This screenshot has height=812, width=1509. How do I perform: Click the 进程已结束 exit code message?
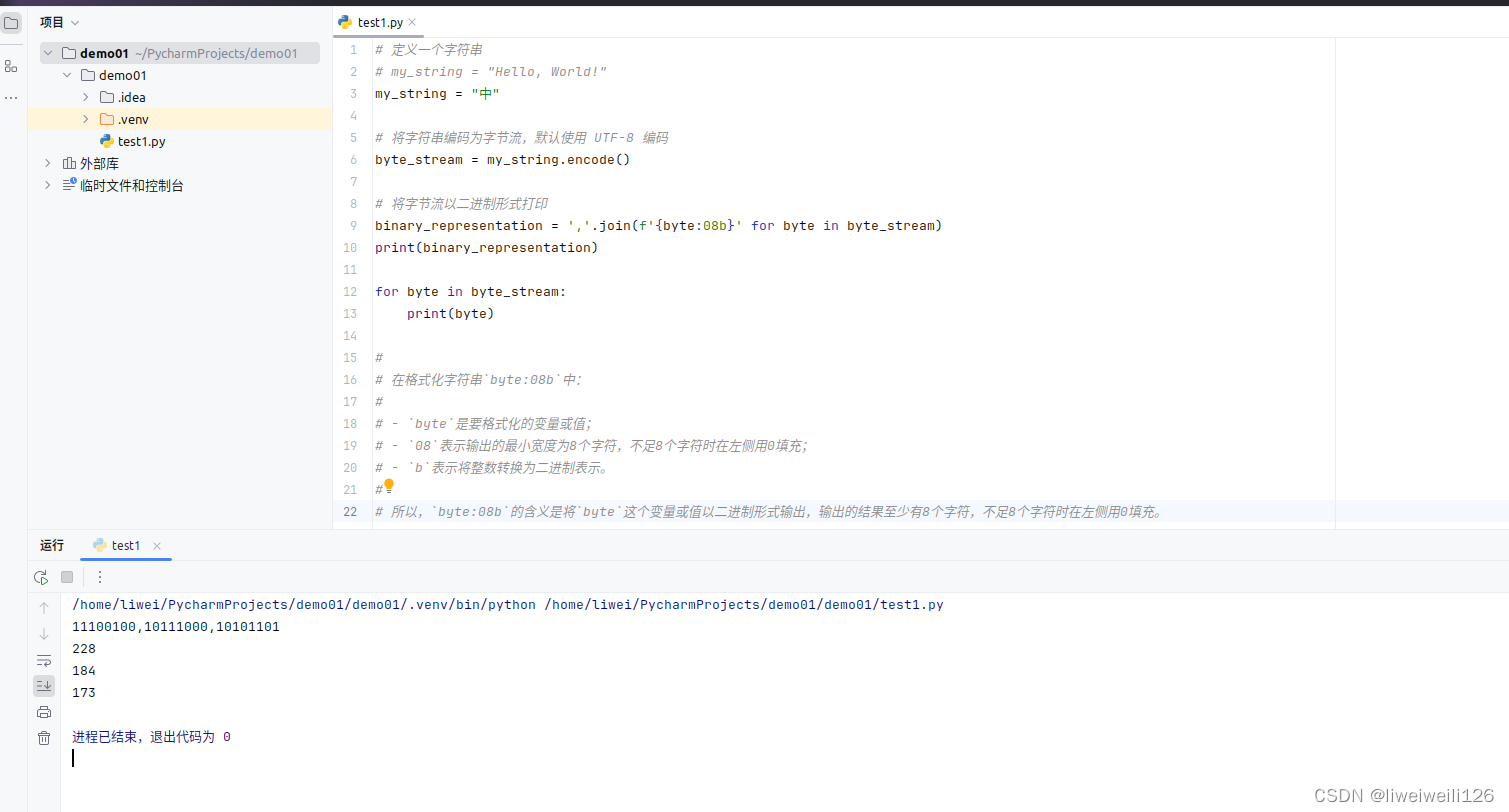tap(151, 737)
